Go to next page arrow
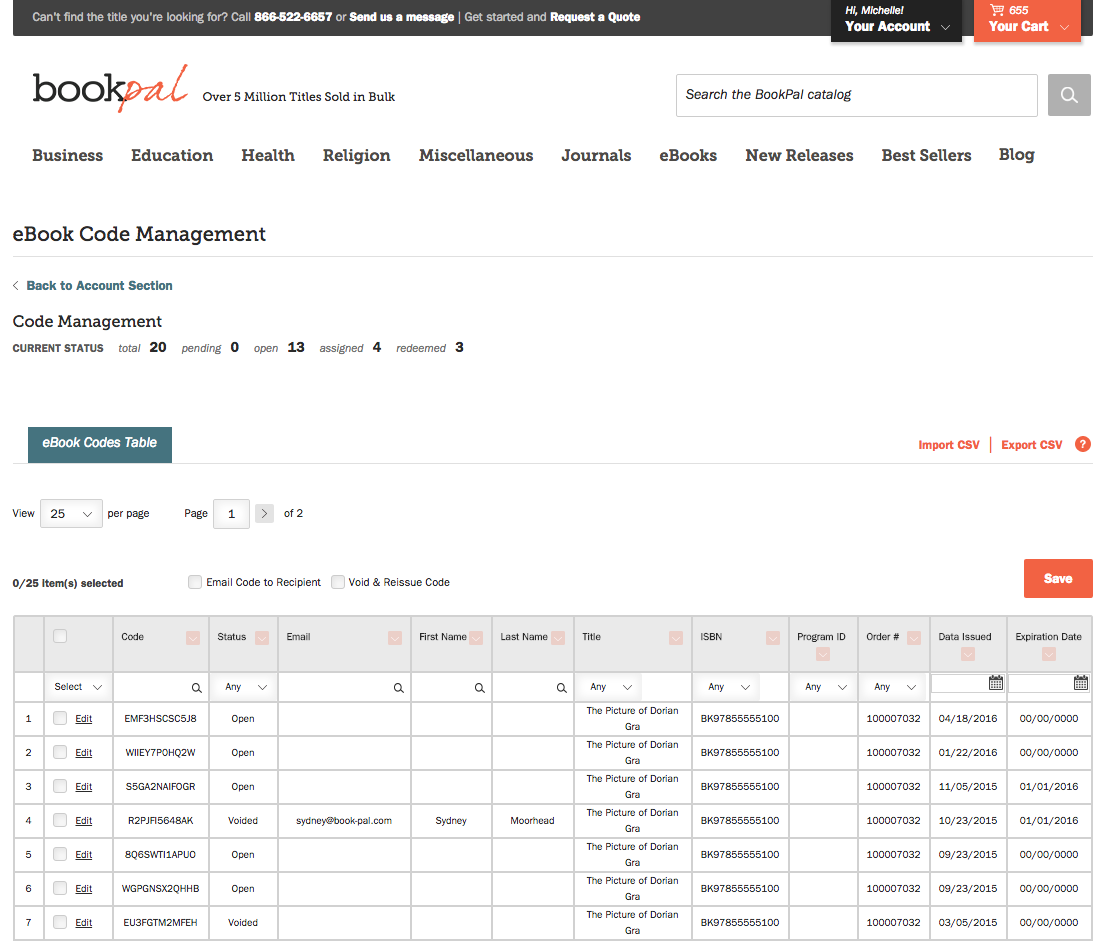This screenshot has width=1108, height=941. (264, 514)
